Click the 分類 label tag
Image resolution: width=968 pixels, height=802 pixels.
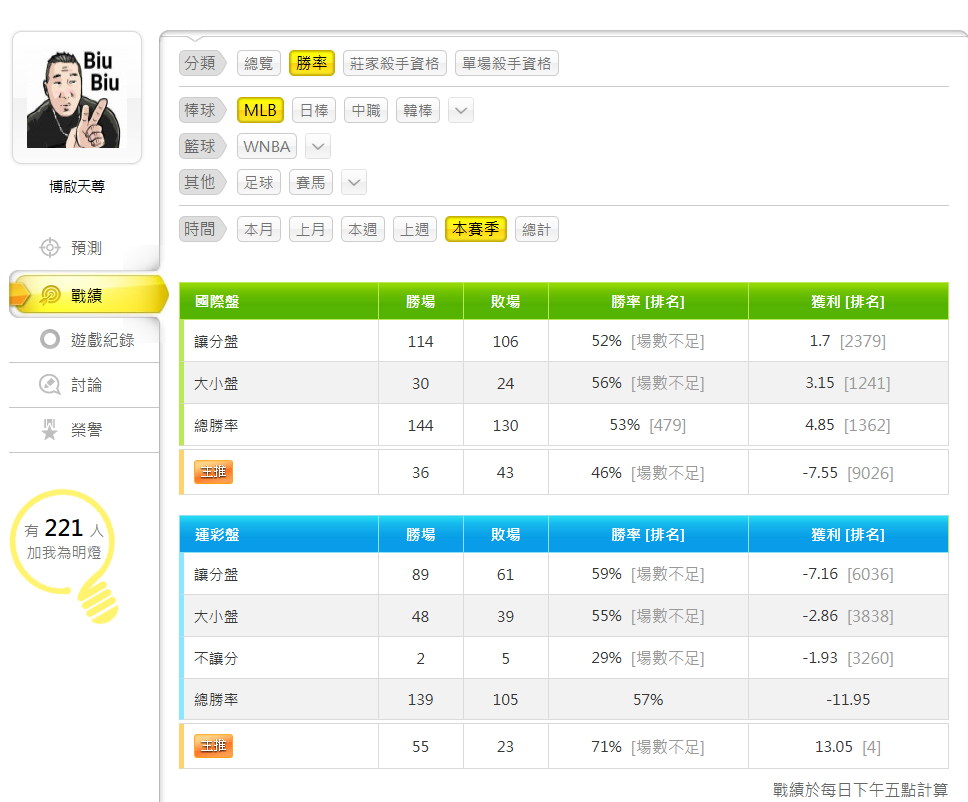(202, 63)
